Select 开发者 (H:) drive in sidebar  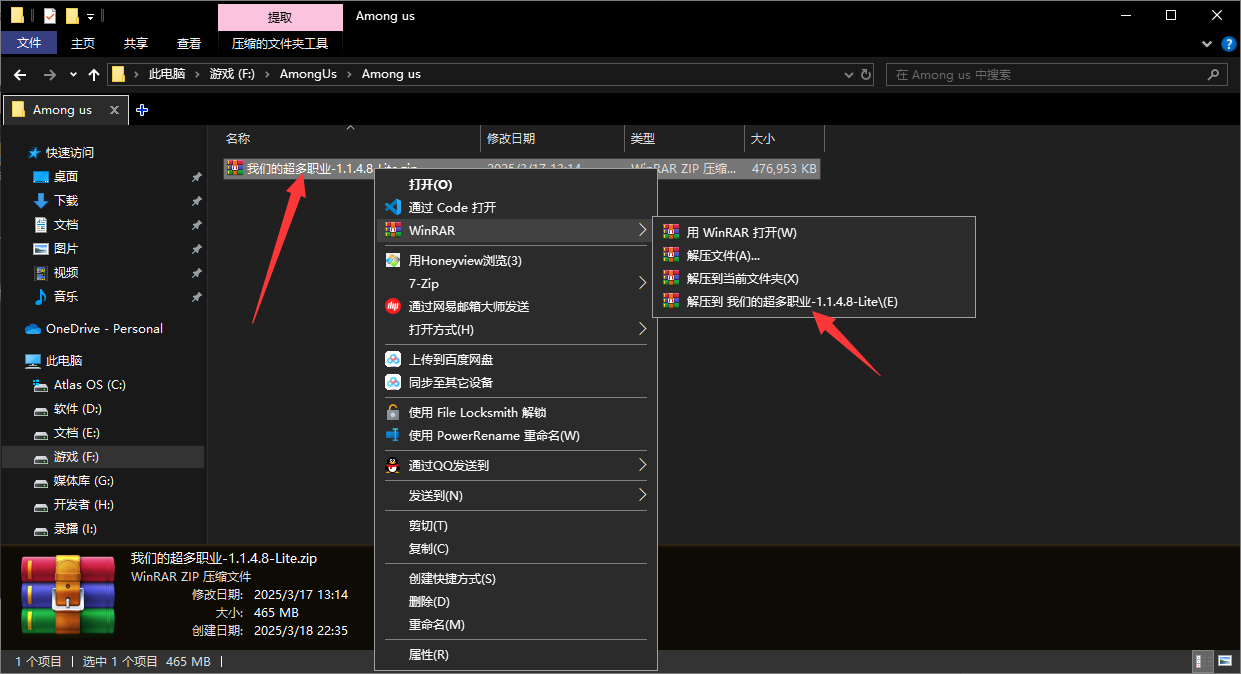coord(84,504)
